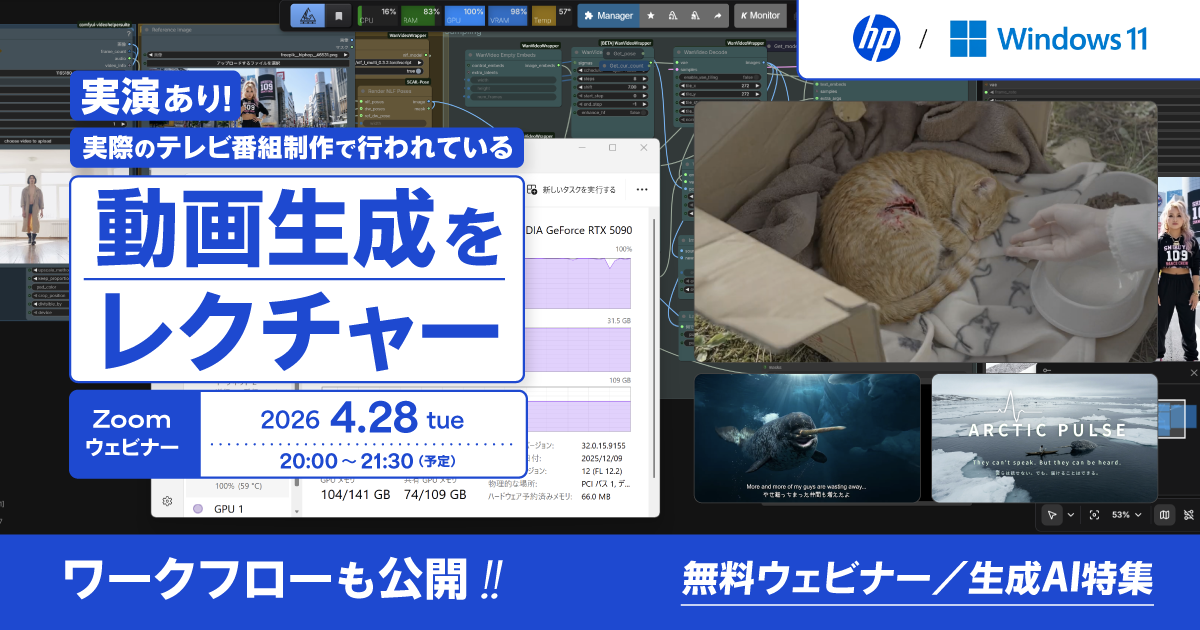1200x630 pixels.
Task: Click the share arrow icon in toolbar
Action: [716, 16]
